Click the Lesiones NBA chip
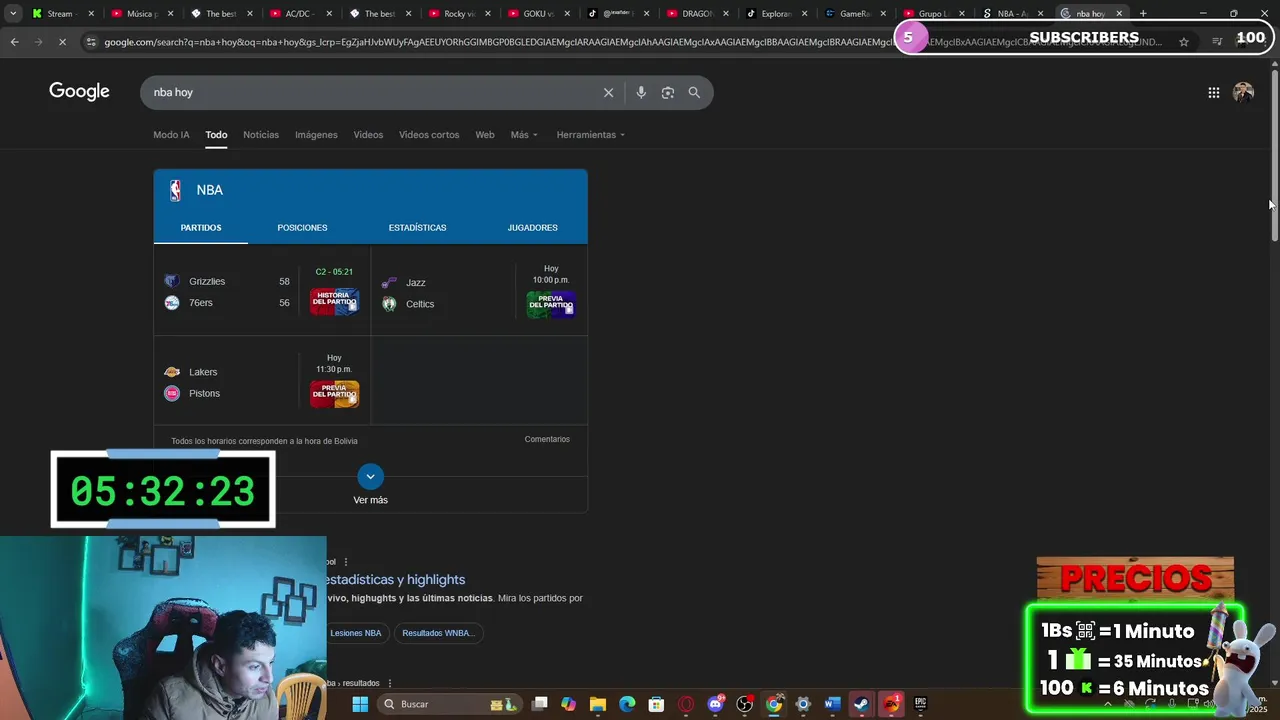The width and height of the screenshot is (1280, 720). click(x=356, y=633)
